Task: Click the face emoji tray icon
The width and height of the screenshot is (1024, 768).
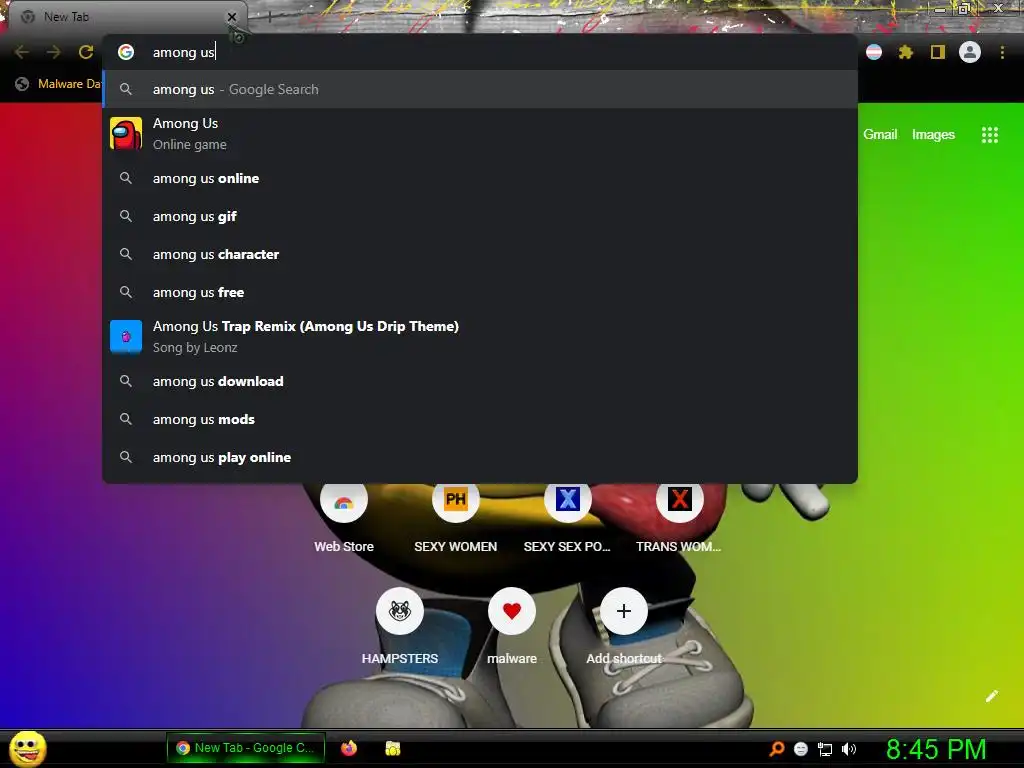Action: click(x=801, y=749)
